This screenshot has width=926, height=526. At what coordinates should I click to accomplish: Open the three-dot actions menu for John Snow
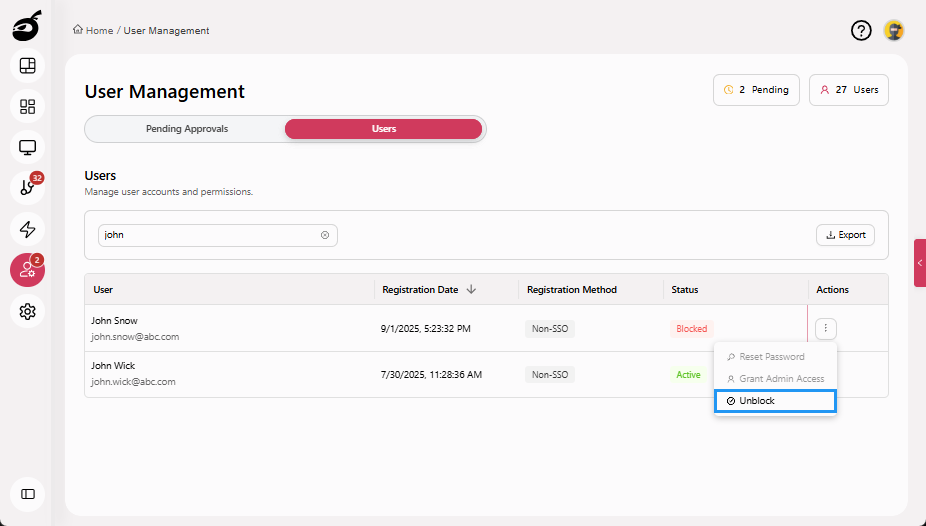click(826, 328)
